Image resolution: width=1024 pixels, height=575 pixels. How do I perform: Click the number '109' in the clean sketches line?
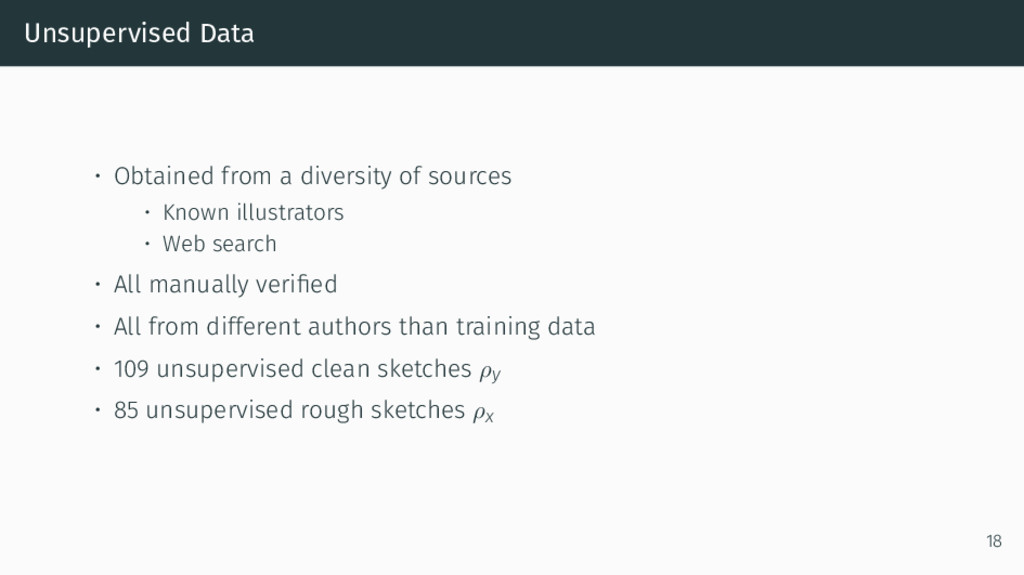pyautogui.click(x=131, y=369)
